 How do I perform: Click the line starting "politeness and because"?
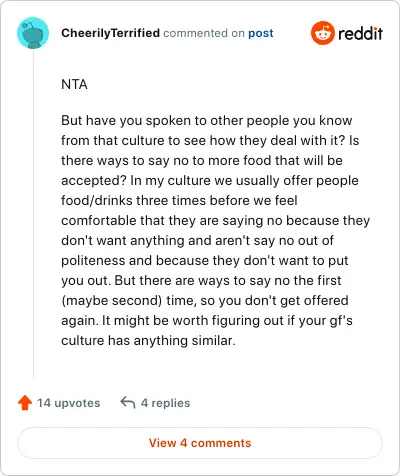point(205,260)
